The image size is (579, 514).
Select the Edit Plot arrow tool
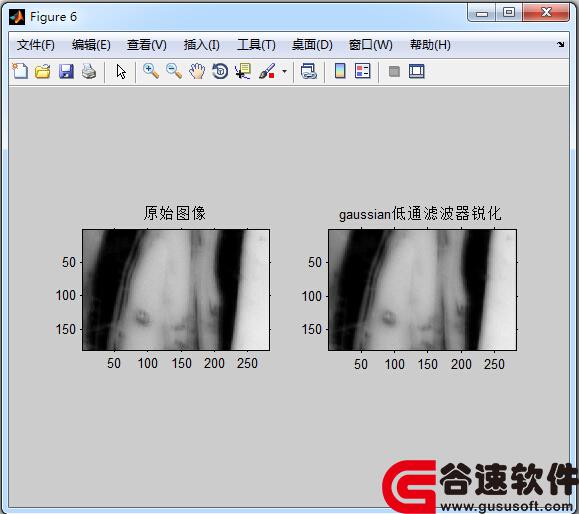[x=121, y=71]
